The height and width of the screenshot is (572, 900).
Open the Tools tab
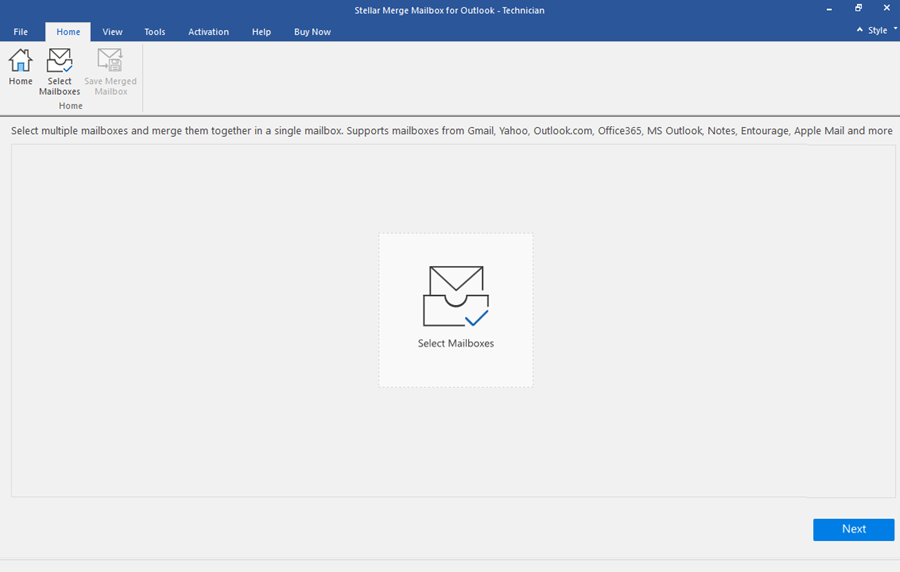coord(155,32)
